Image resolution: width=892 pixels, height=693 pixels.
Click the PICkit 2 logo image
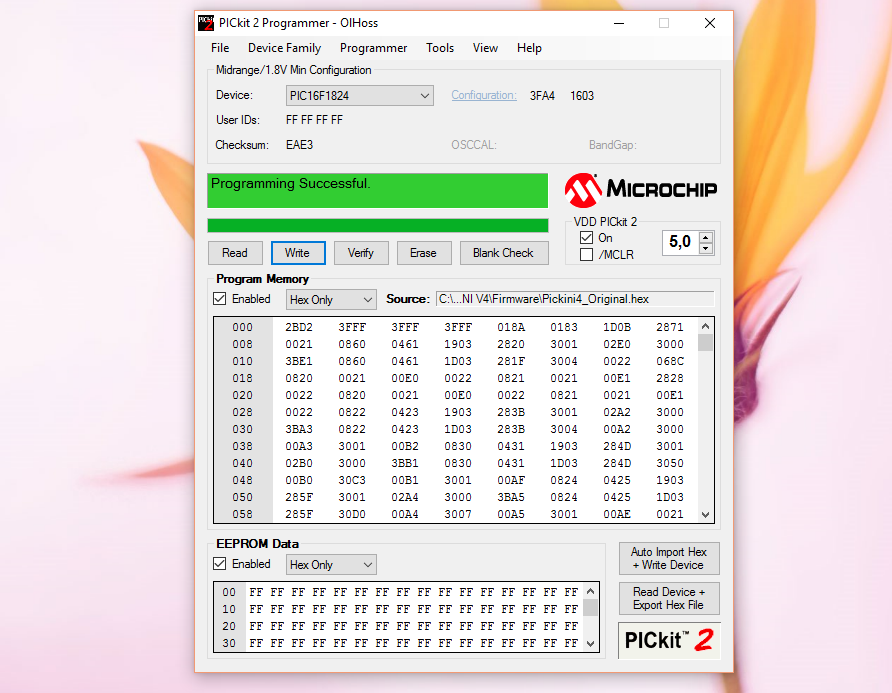click(669, 640)
